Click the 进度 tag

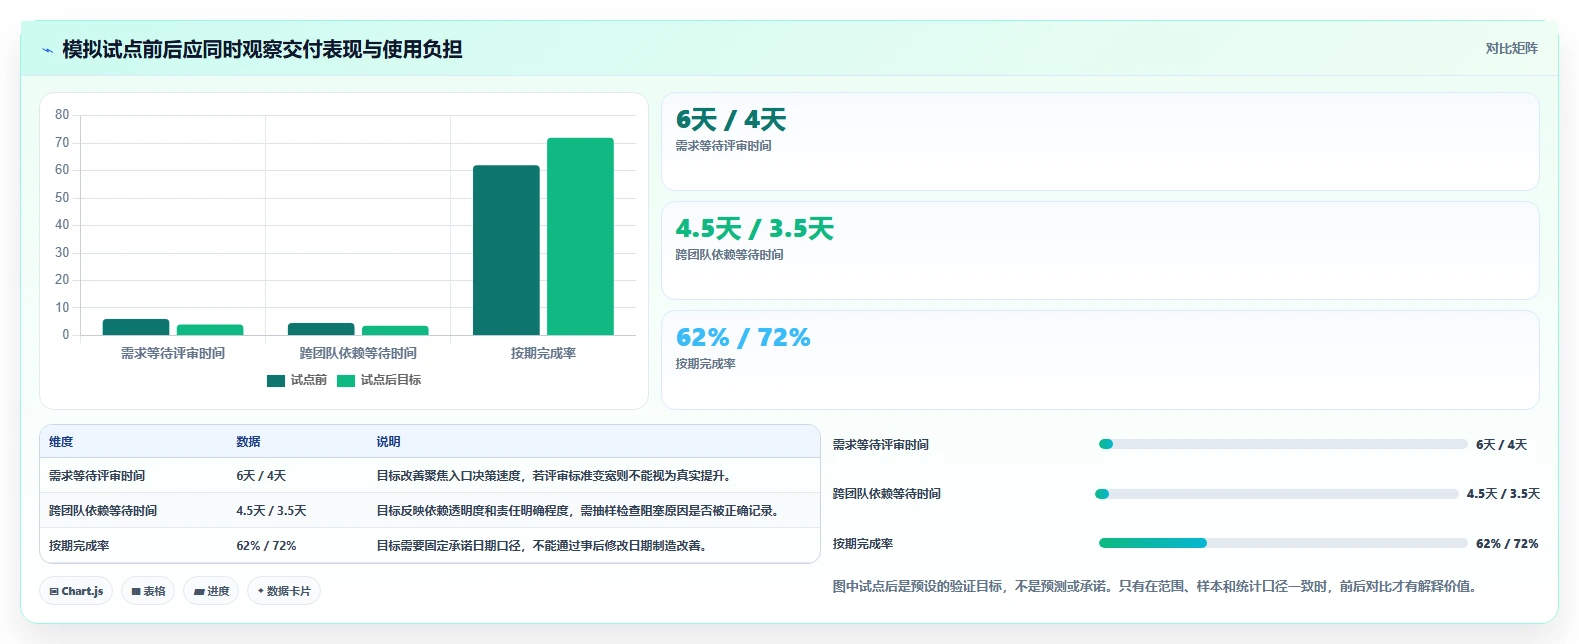pyautogui.click(x=211, y=591)
